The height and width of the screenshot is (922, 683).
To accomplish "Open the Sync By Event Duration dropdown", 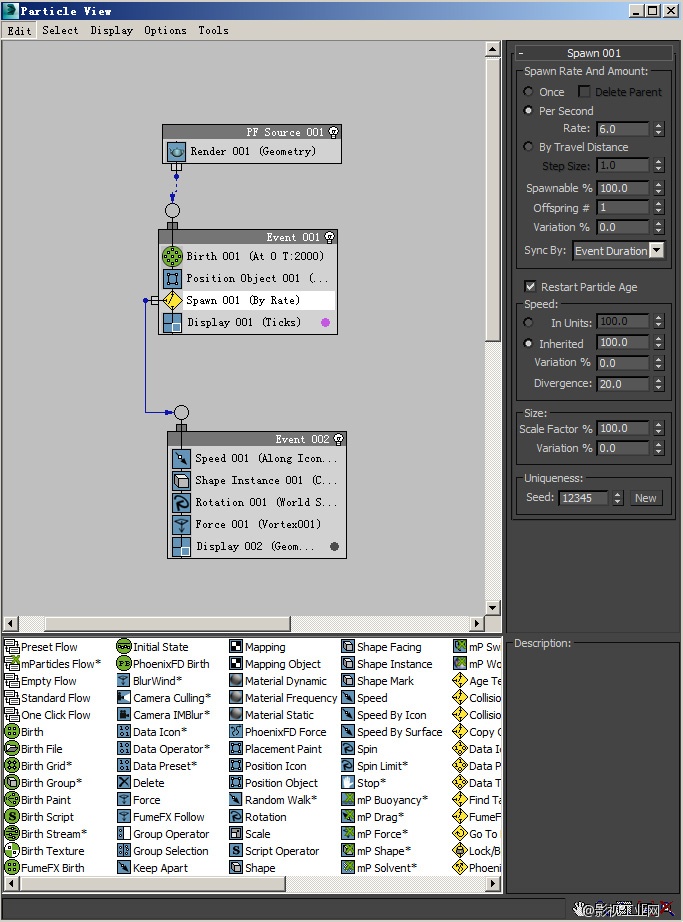I will [x=657, y=250].
